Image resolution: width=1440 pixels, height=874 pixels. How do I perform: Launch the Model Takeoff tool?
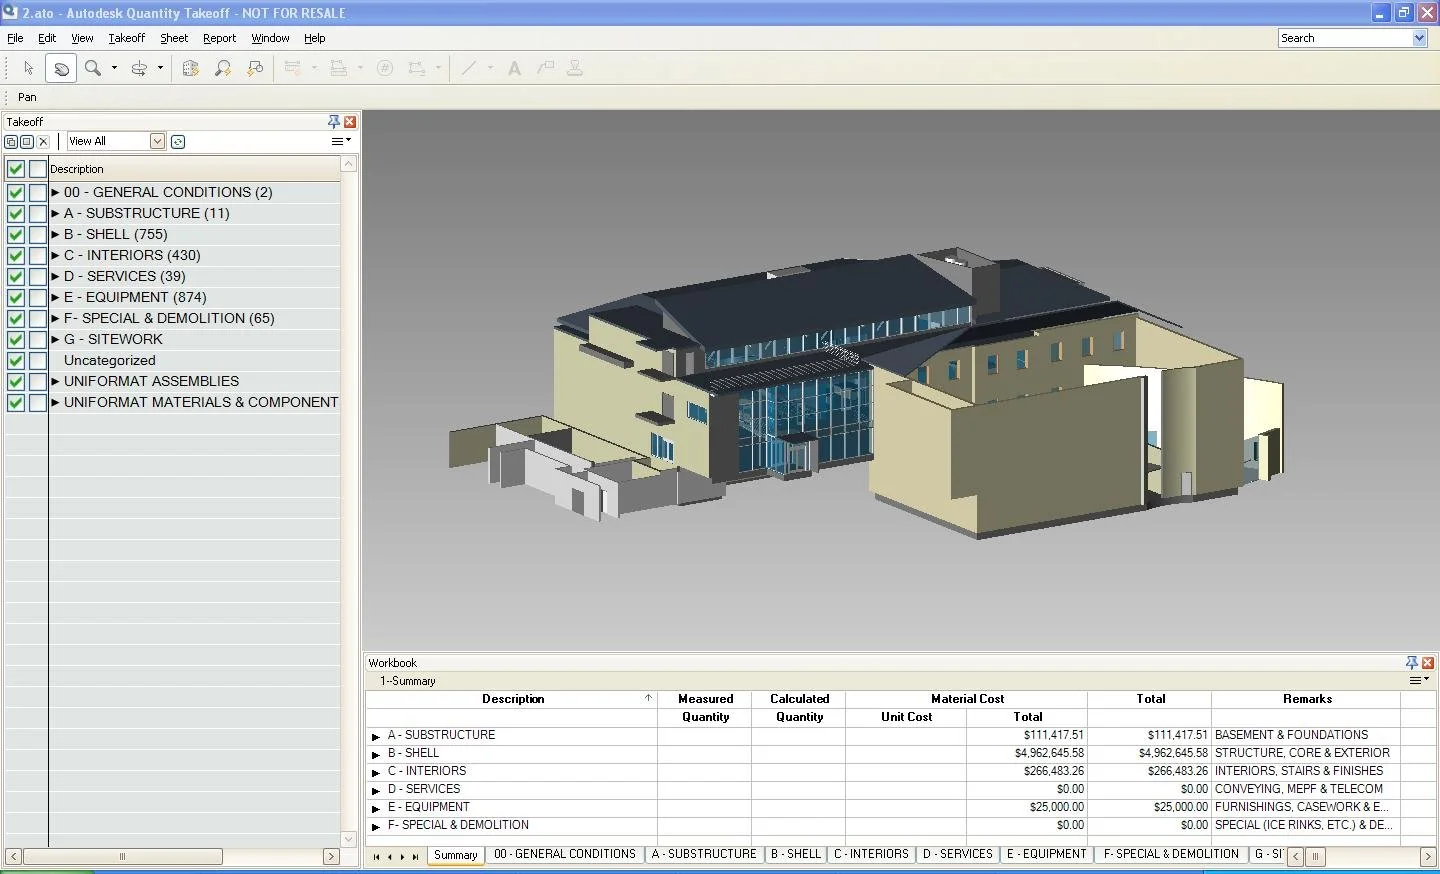coord(189,68)
